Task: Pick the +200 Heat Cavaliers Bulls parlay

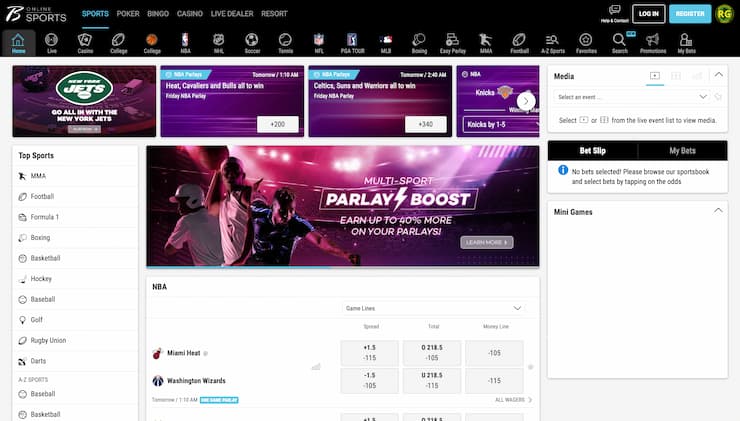Action: tap(278, 124)
